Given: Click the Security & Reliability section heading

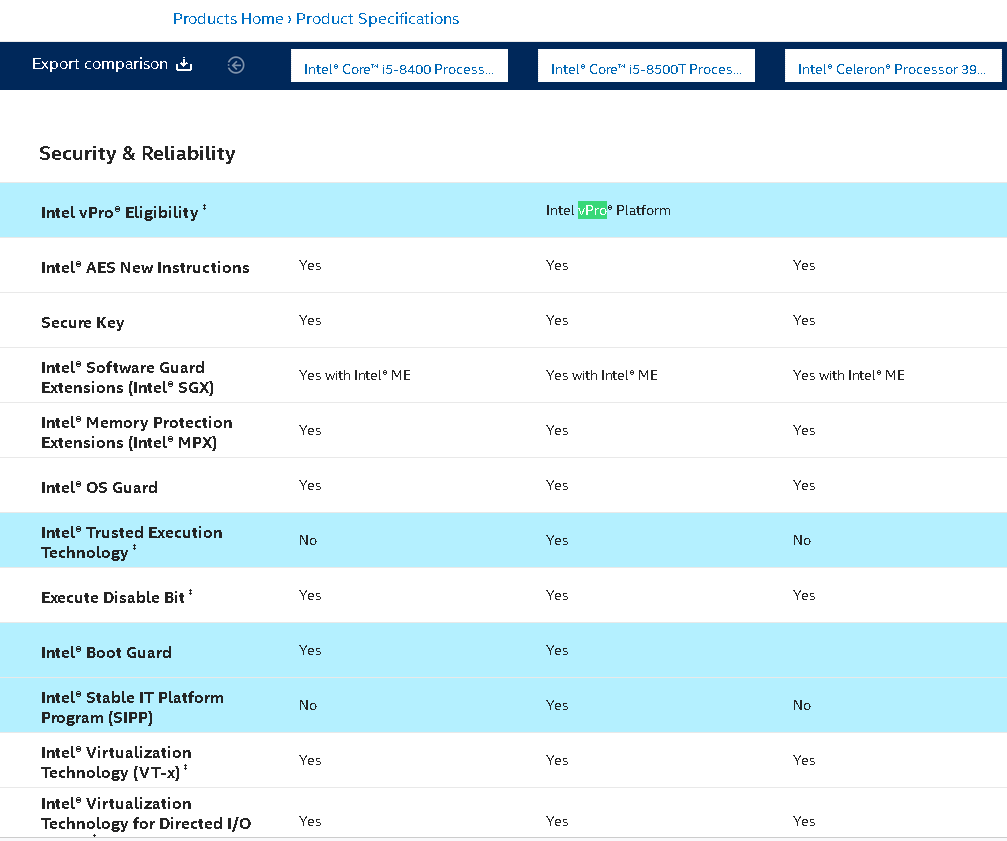Looking at the screenshot, I should (x=137, y=153).
